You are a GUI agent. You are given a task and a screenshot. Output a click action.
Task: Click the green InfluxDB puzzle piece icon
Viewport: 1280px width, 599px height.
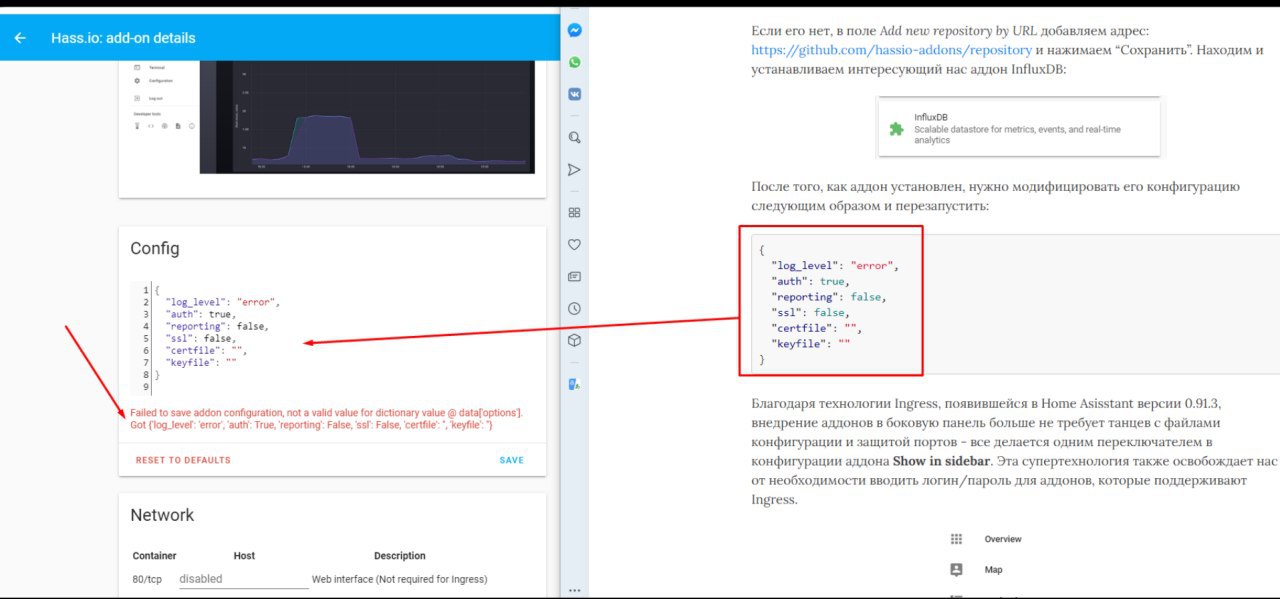click(896, 128)
